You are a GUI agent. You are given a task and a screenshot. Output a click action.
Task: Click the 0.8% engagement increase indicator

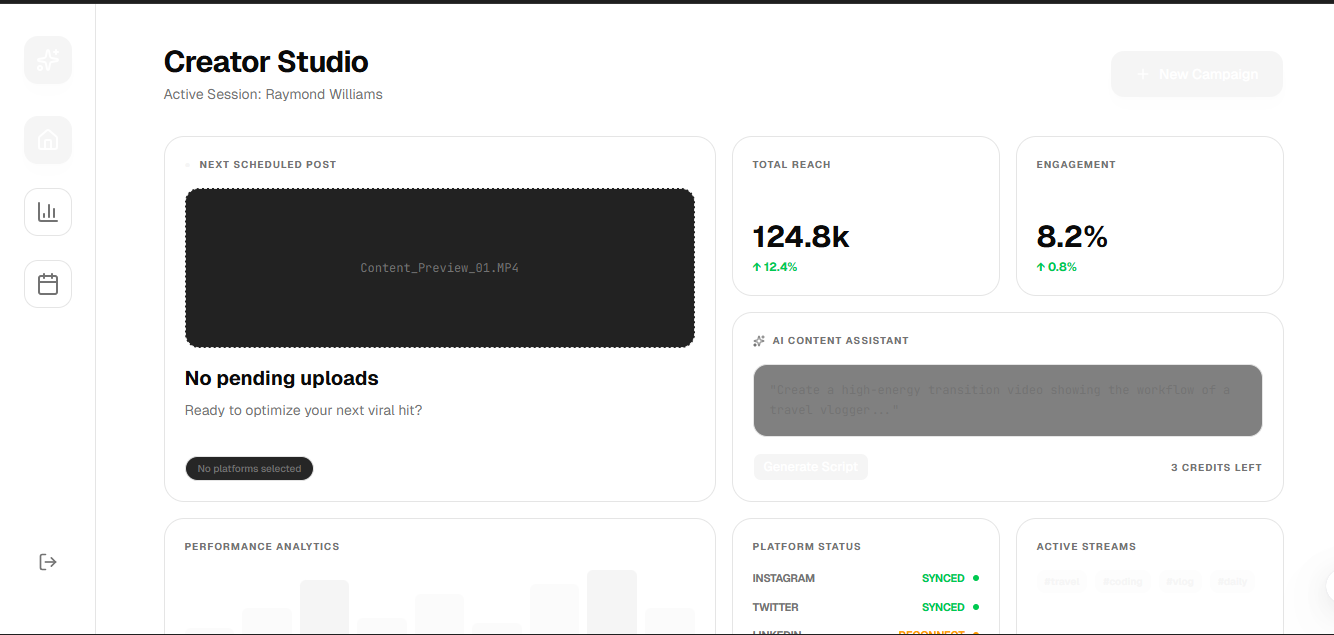[1057, 267]
